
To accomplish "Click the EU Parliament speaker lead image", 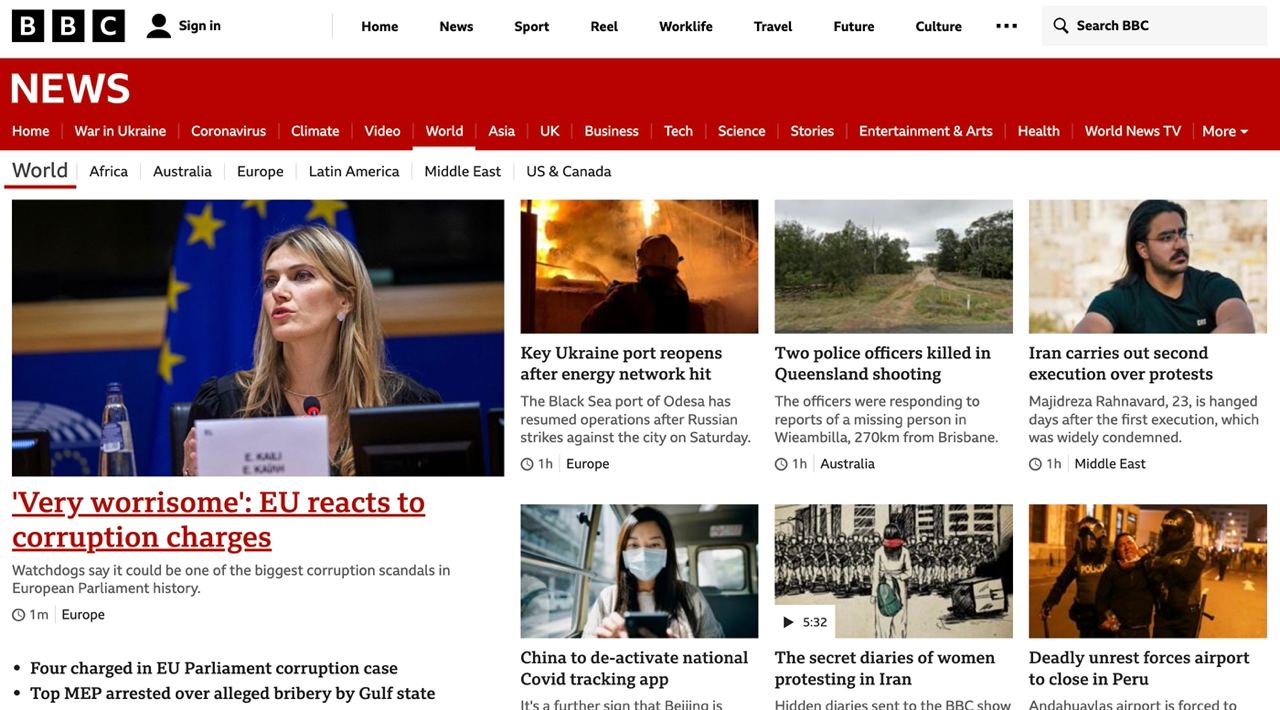I will (258, 338).
